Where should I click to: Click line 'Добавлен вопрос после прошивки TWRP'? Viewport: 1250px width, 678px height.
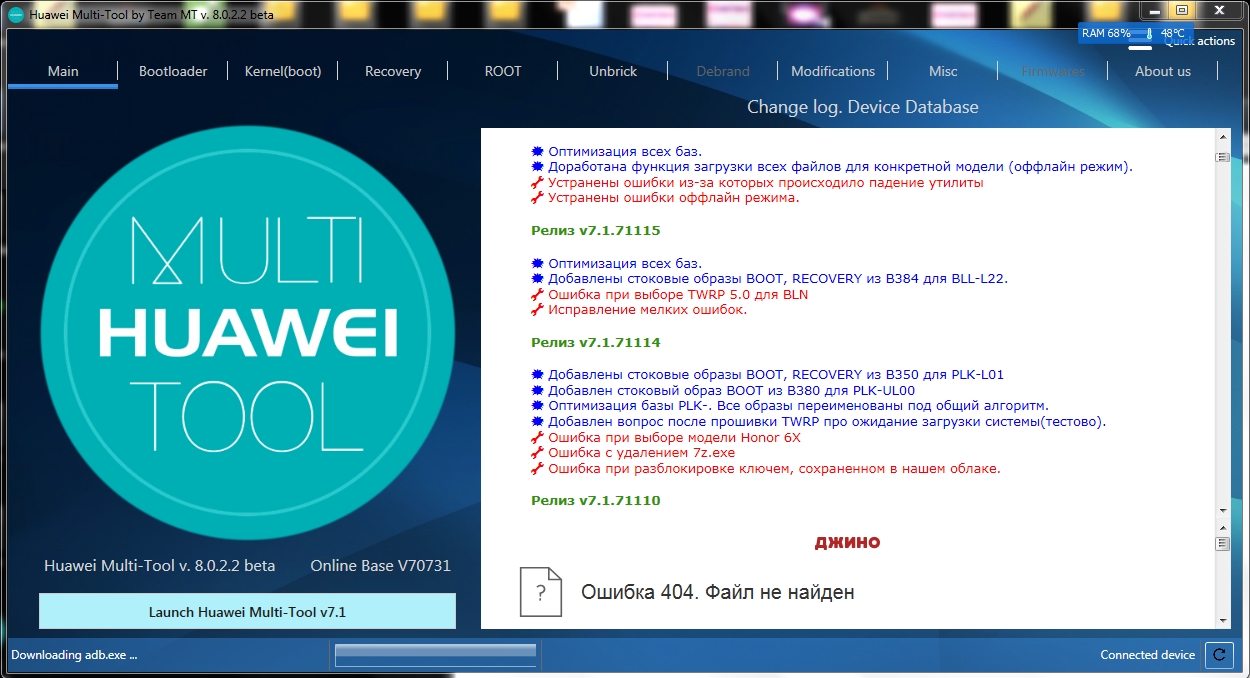point(819,422)
